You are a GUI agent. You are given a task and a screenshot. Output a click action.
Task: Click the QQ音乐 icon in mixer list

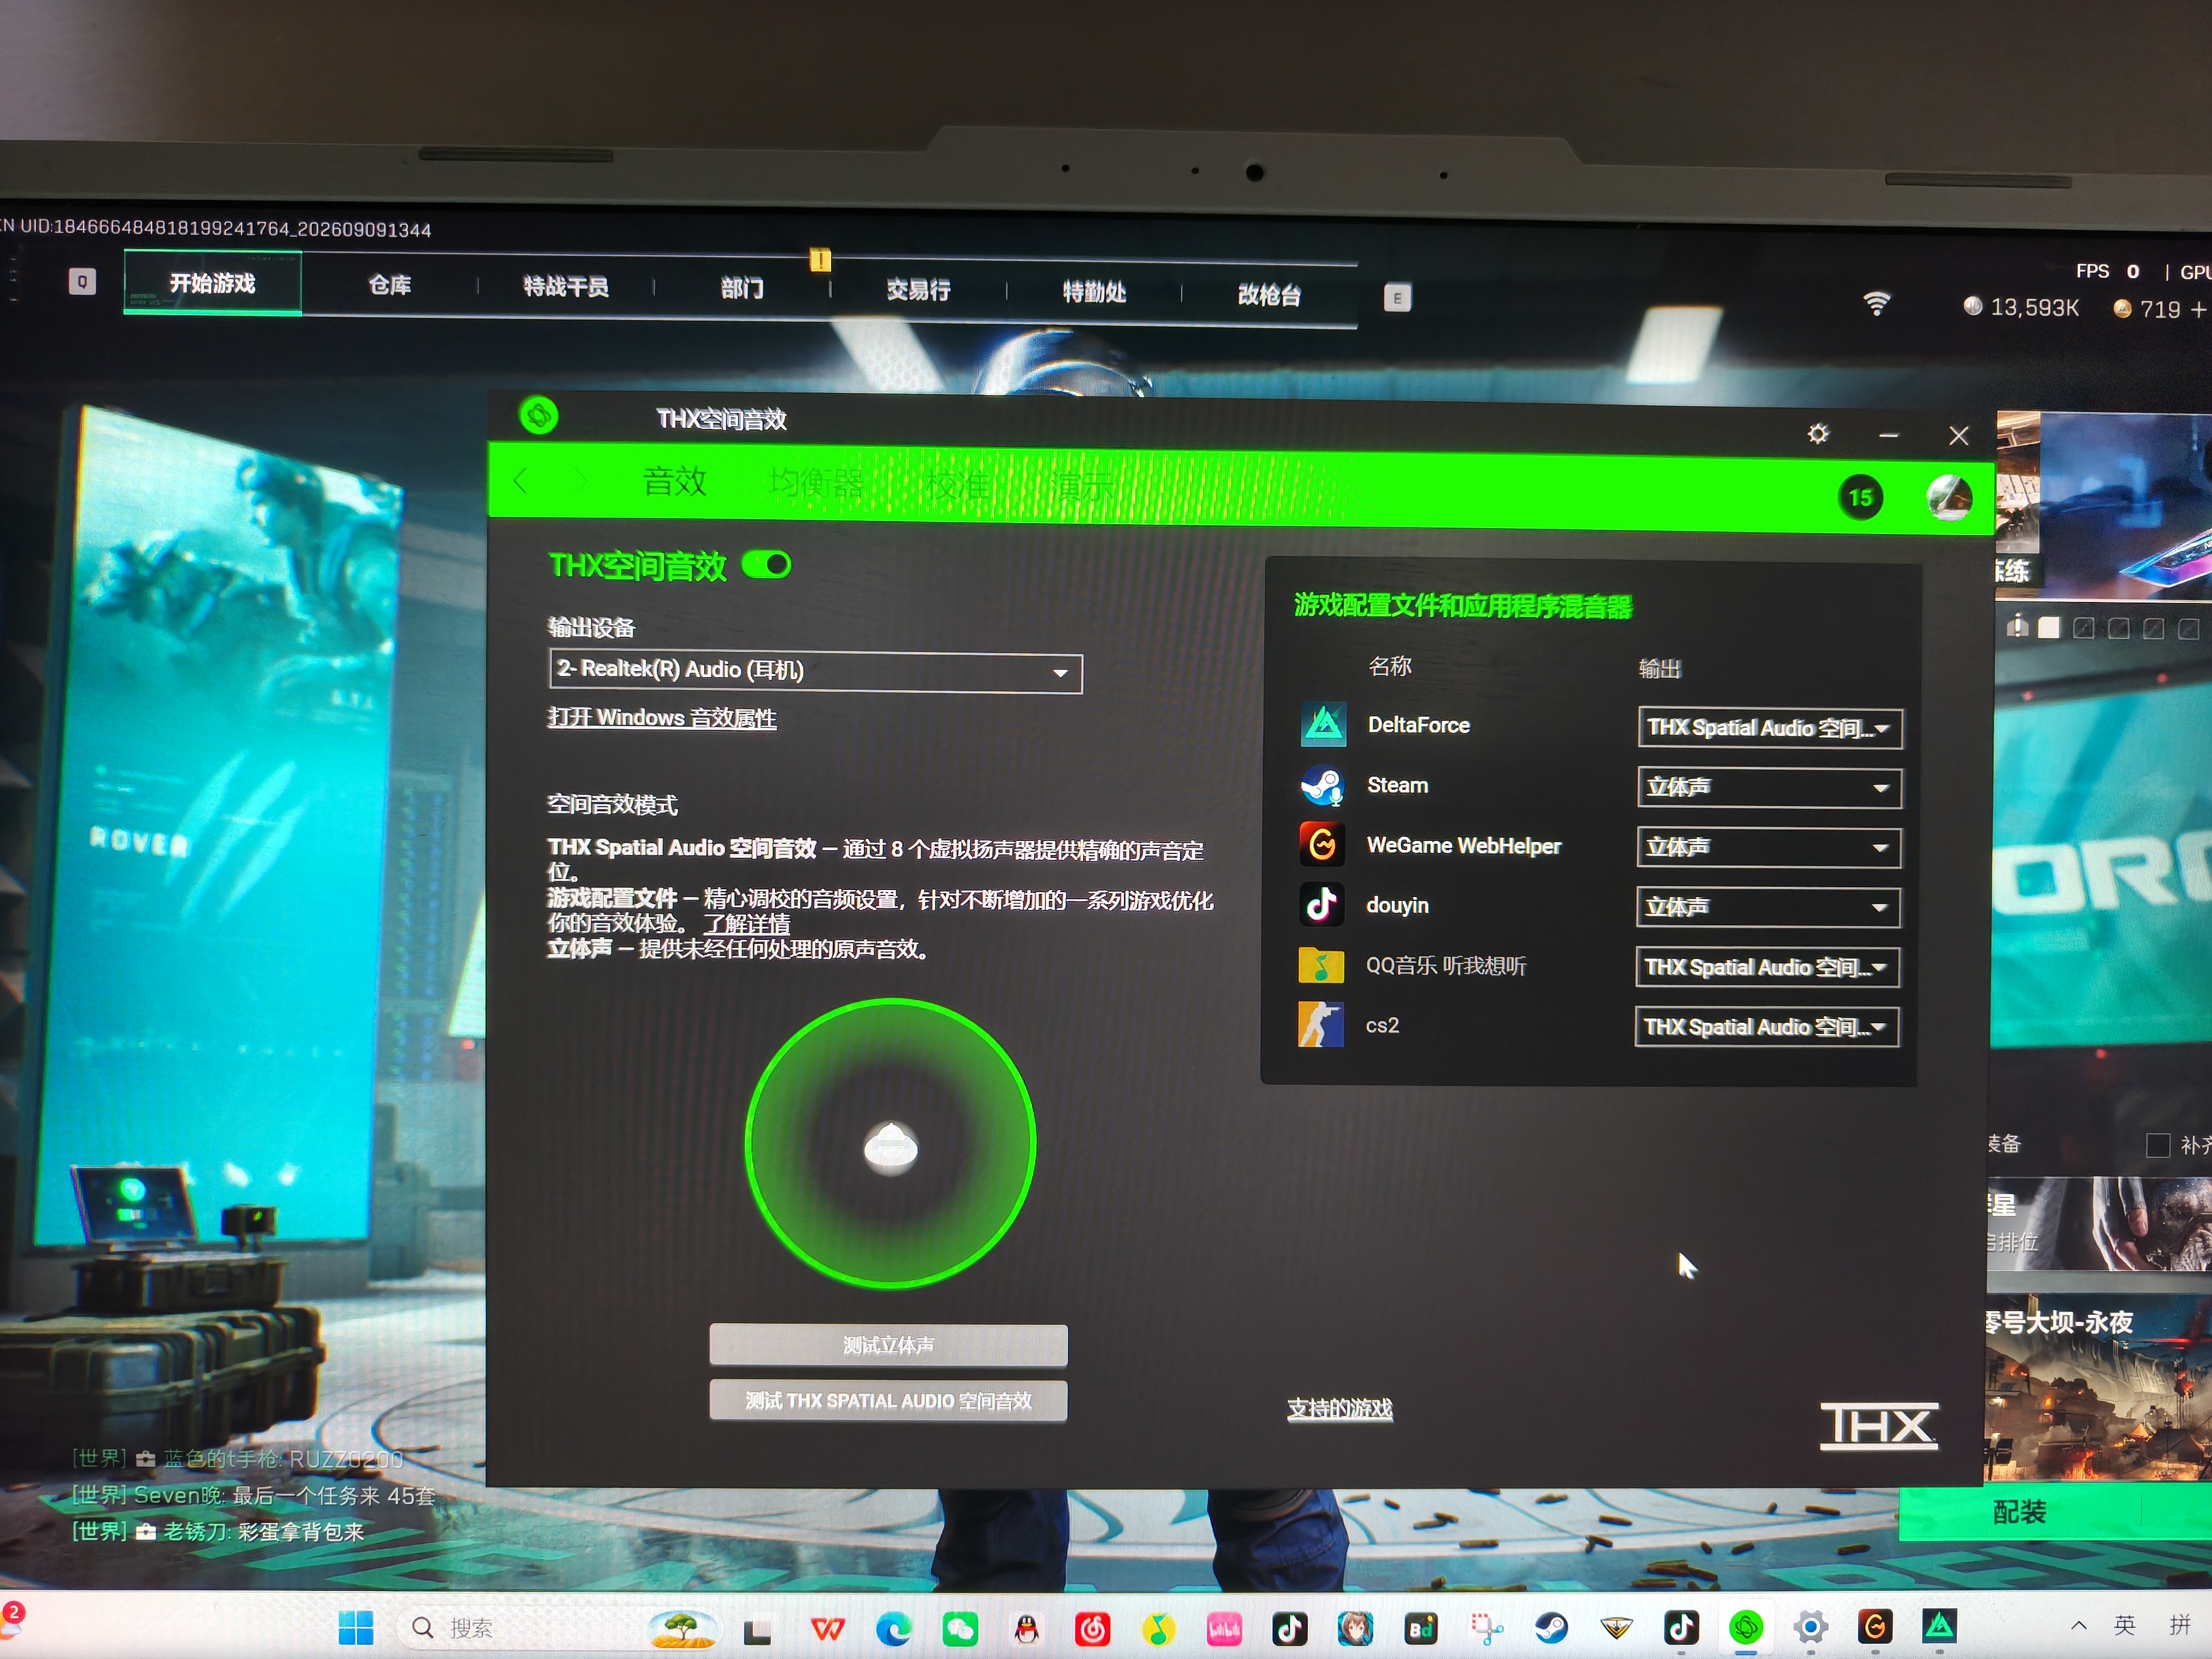coord(1321,965)
